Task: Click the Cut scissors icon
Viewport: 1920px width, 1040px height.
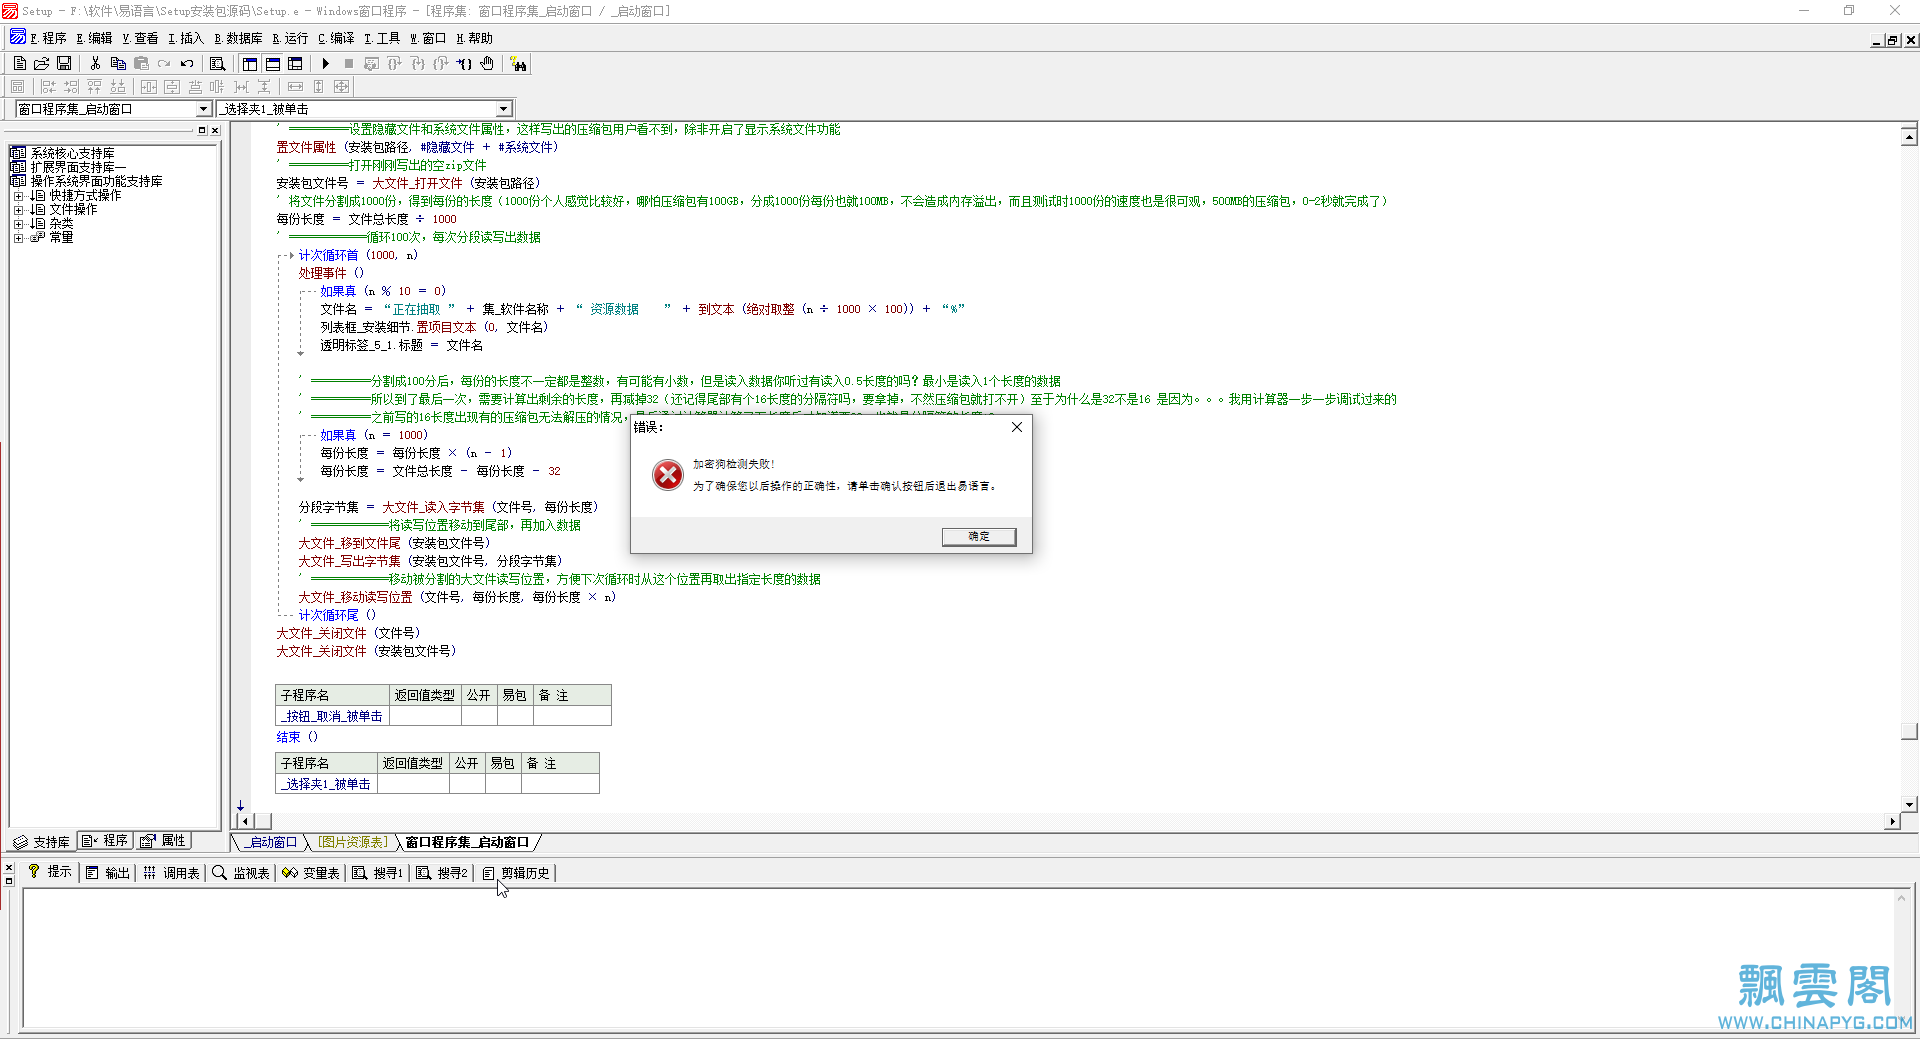Action: tap(95, 63)
